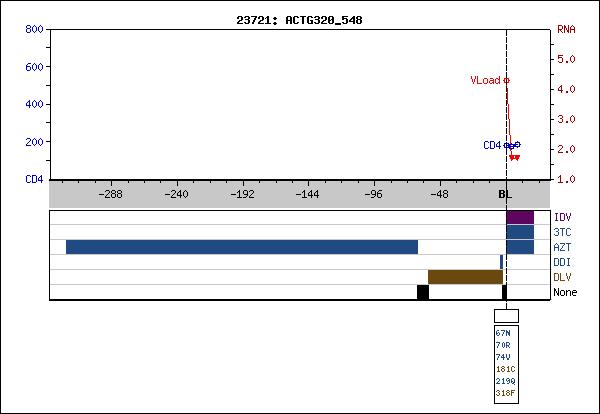Viewport: 600px width, 414px height.
Task: Select mutation 74V in the list
Action: click(x=503, y=357)
